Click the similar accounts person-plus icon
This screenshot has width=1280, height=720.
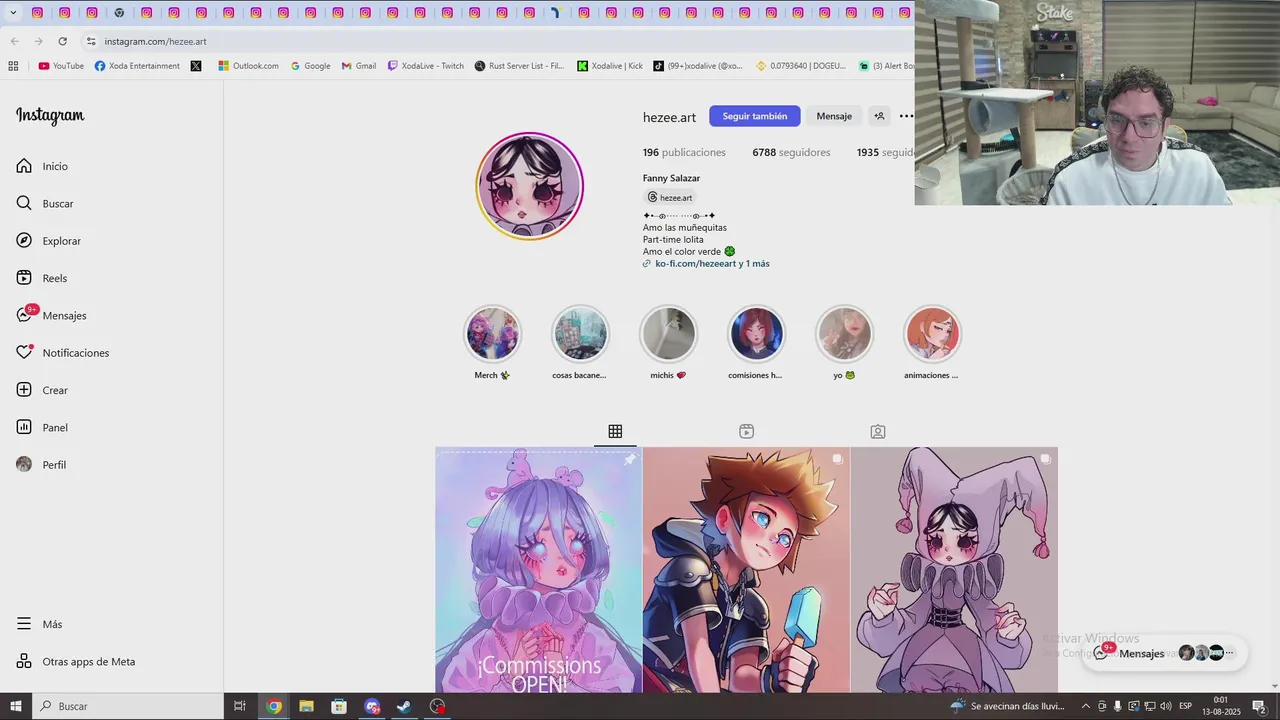pyautogui.click(x=879, y=116)
